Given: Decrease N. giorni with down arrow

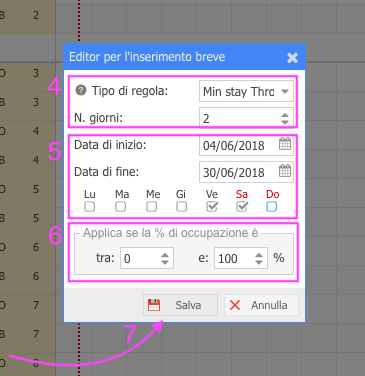Looking at the screenshot, I should tap(285, 122).
